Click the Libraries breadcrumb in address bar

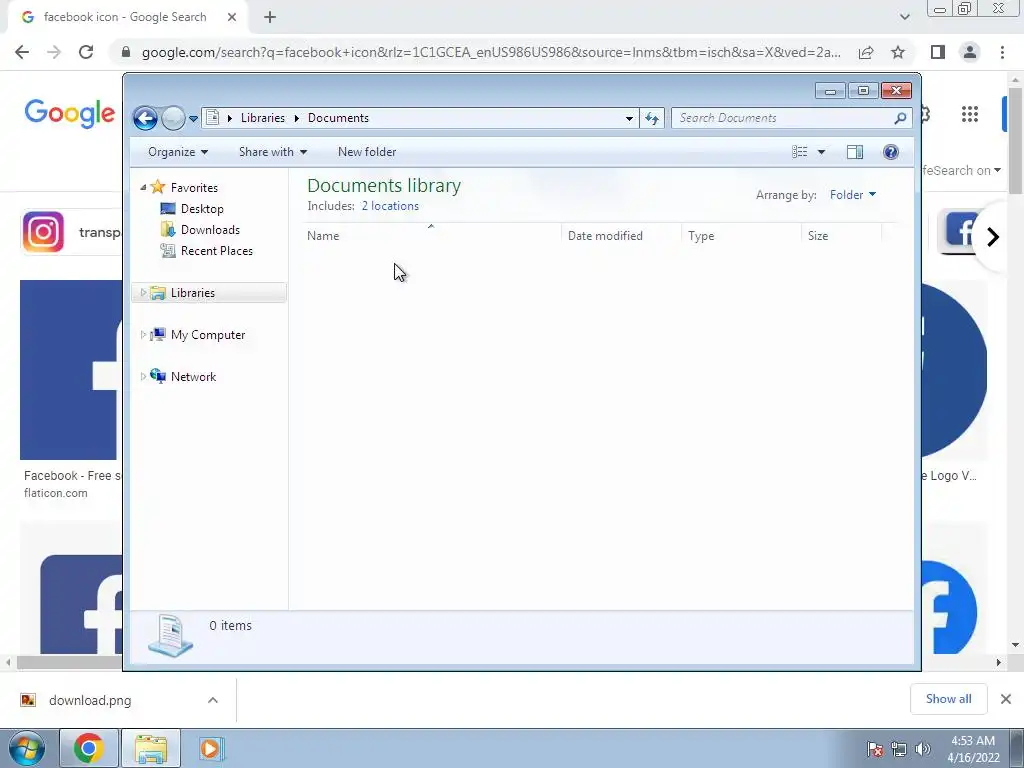click(x=263, y=118)
